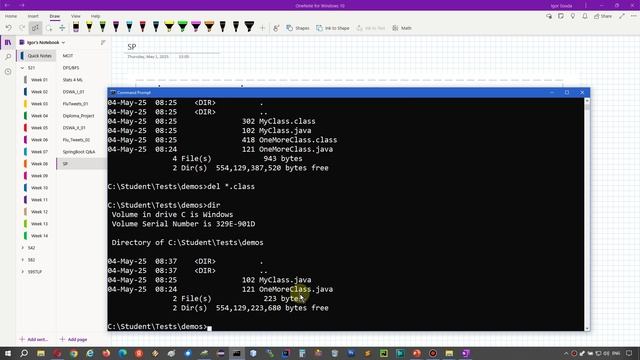Undo the last action in OneNote
Viewport: 640px width, 360px height.
pos(9,28)
